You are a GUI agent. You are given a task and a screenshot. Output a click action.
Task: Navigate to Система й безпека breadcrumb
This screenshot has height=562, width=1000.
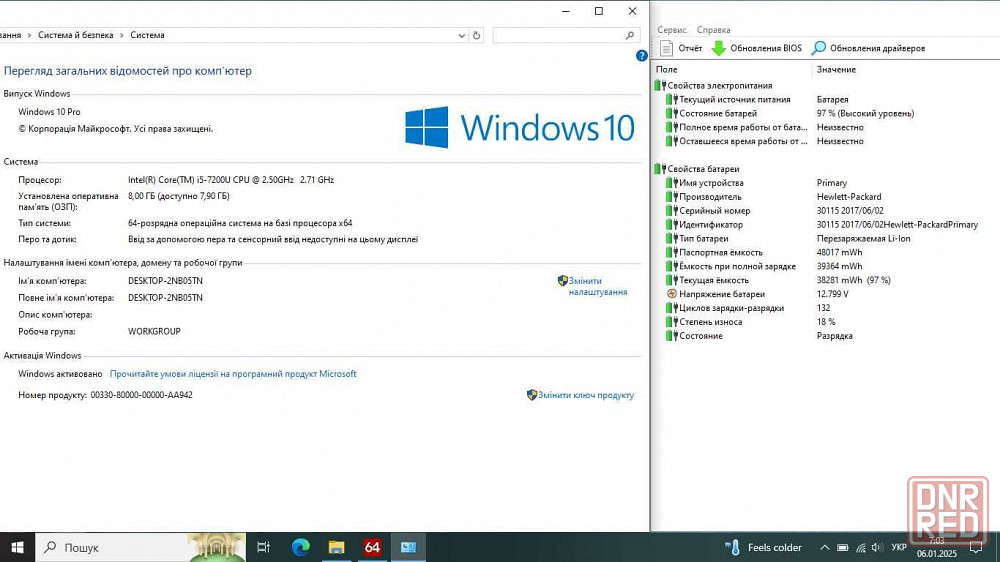pyautogui.click(x=75, y=35)
